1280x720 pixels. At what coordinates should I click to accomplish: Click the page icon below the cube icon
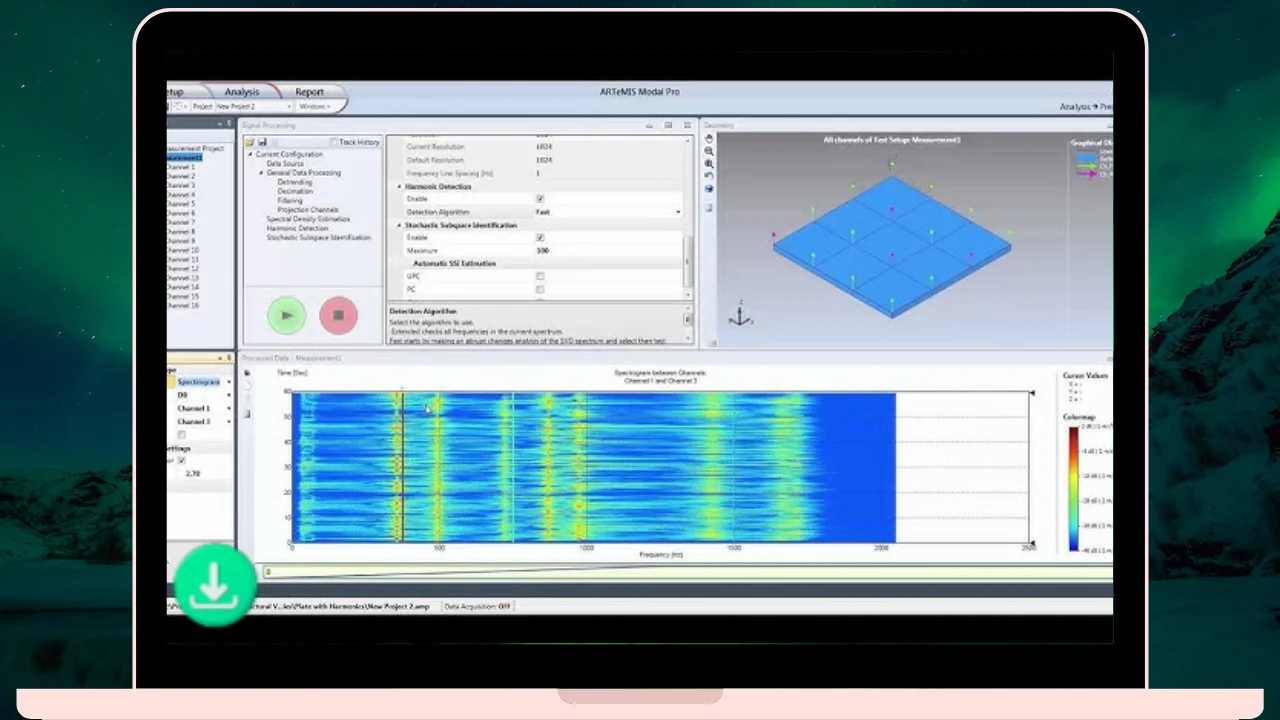[x=709, y=207]
